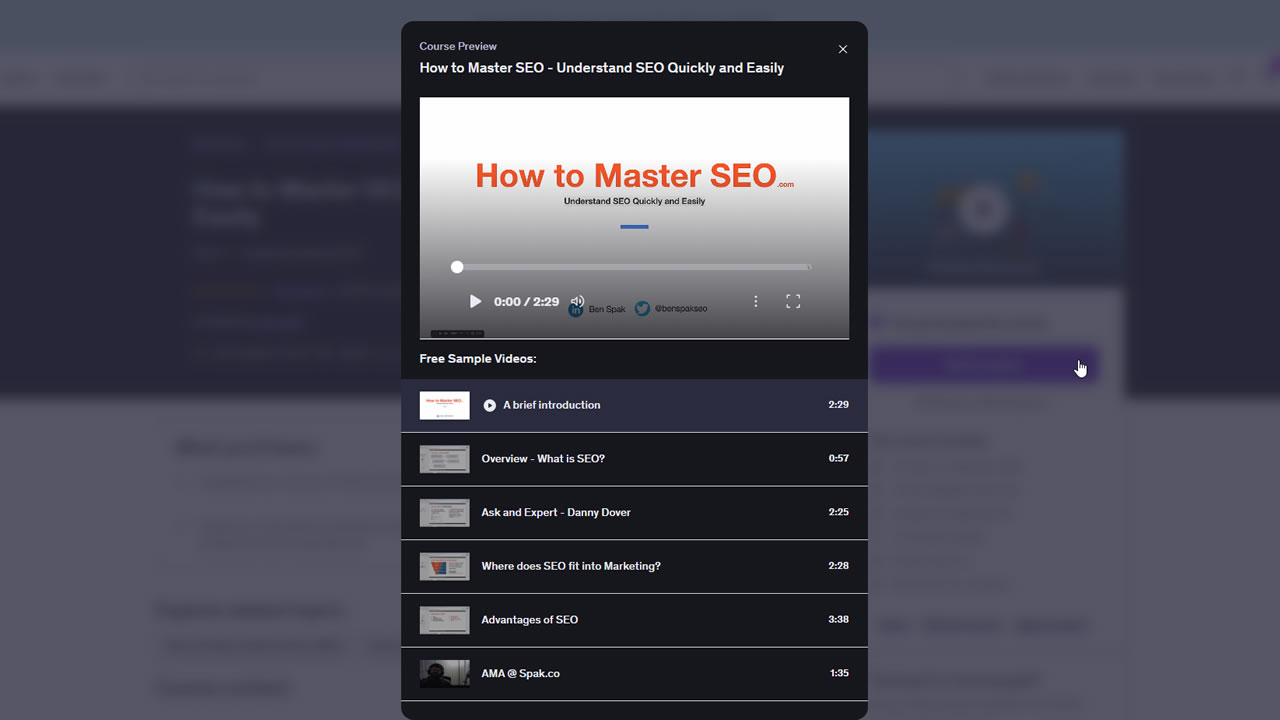Click the 'How to Master SEO' thumbnail image

point(444,405)
